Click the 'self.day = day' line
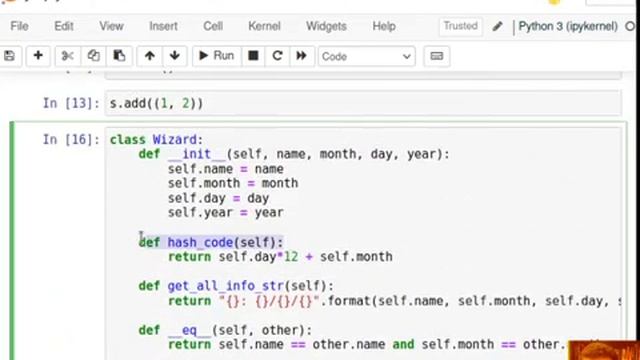Viewport: 640px width, 360px height. [x=218, y=198]
